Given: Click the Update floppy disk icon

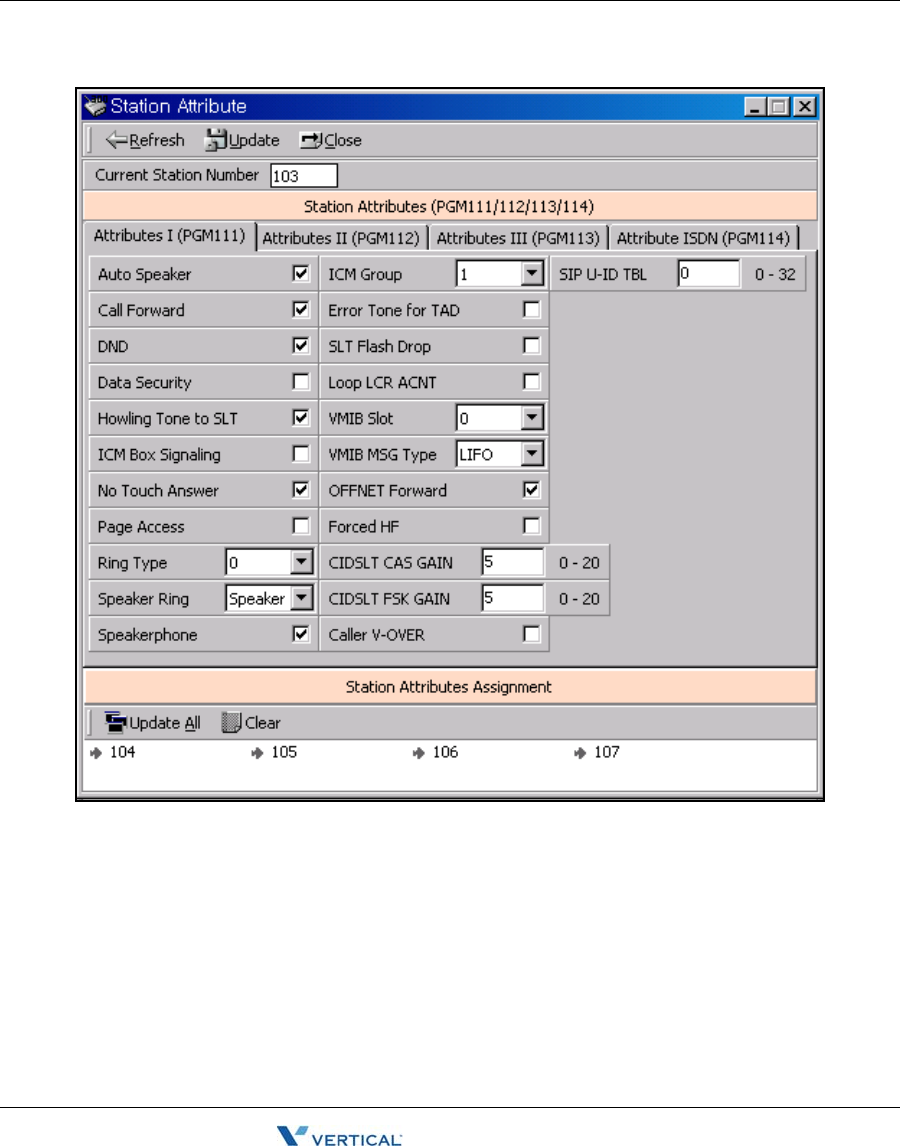Looking at the screenshot, I should pos(216,140).
